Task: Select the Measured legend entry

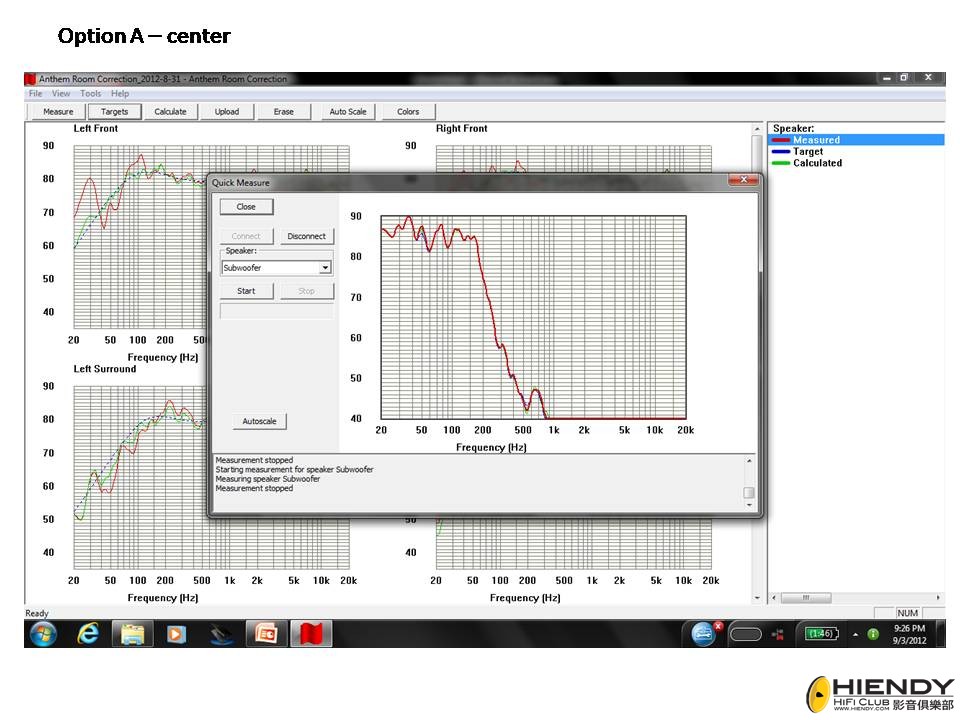Action: pyautogui.click(x=855, y=140)
